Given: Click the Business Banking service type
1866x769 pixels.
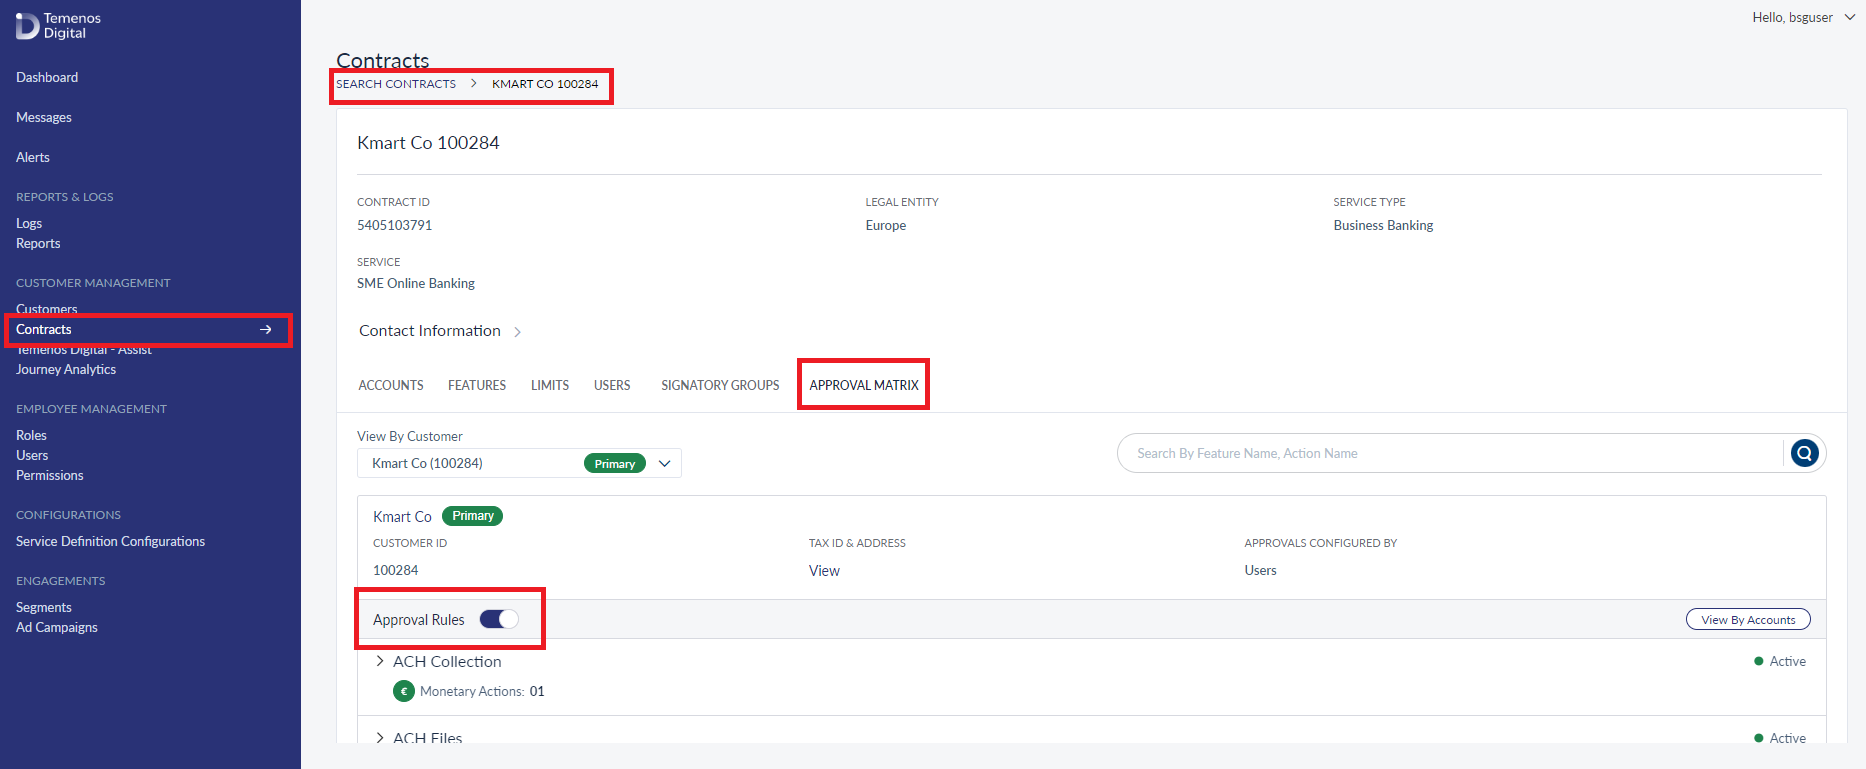Looking at the screenshot, I should tap(1383, 225).
